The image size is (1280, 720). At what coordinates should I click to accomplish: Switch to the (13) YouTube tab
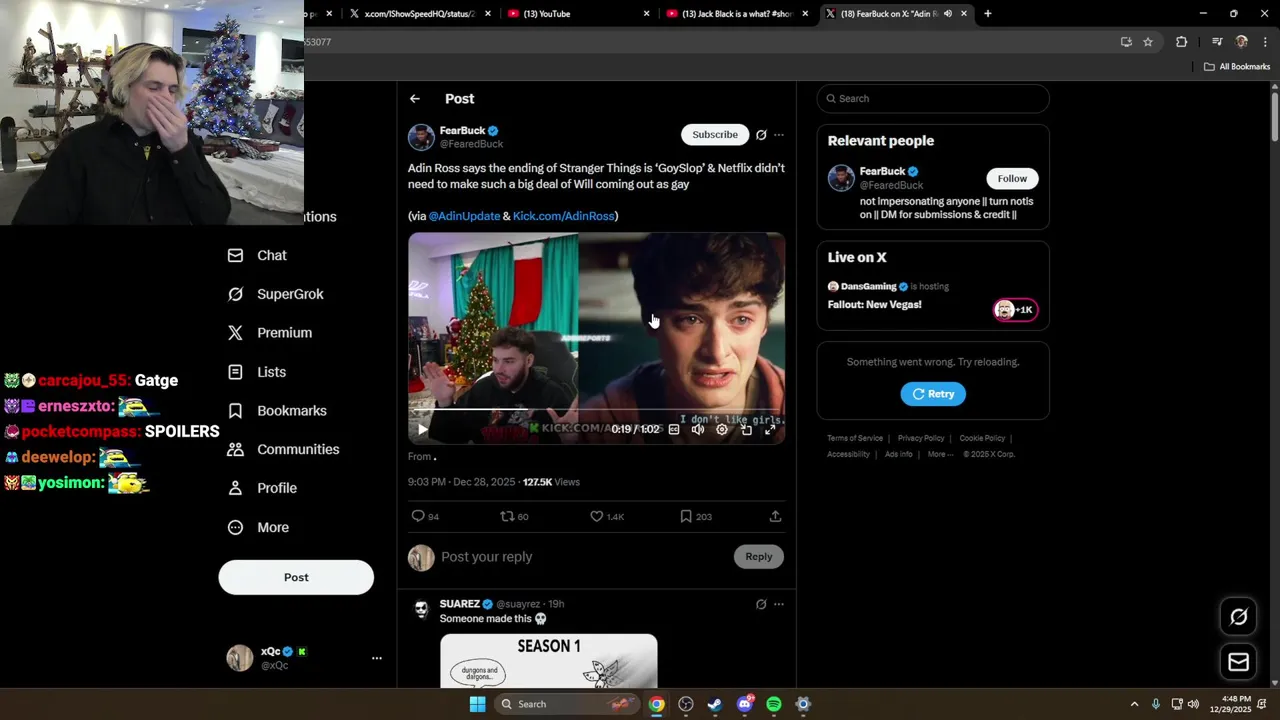point(578,14)
